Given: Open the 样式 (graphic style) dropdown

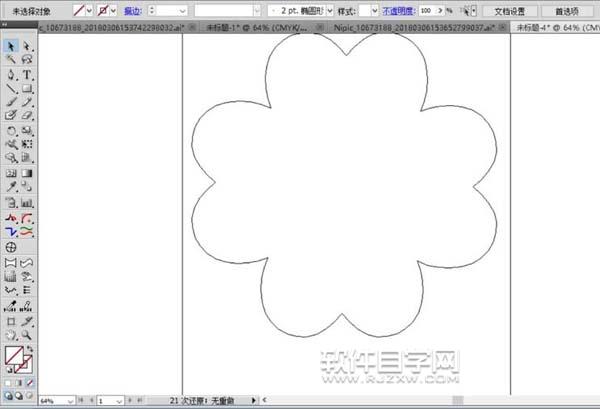Looking at the screenshot, I should point(375,11).
